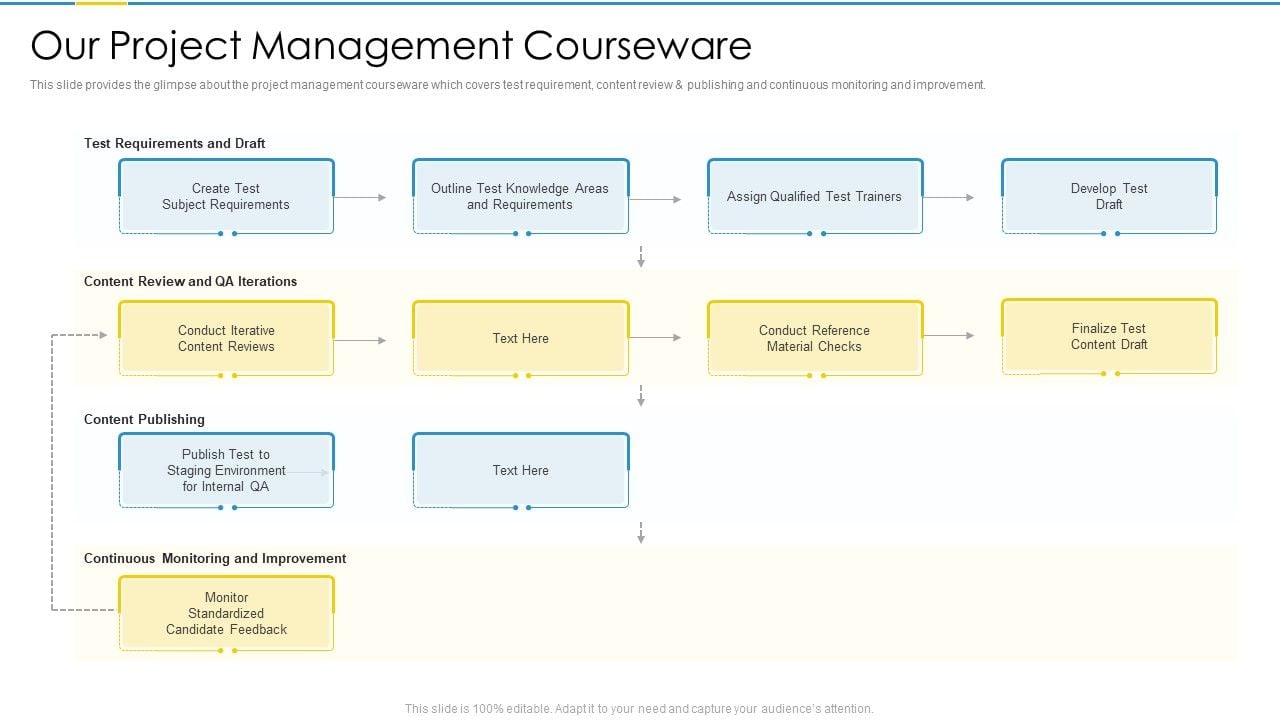Click the 'Test Requirements and Draft' heading

point(175,143)
